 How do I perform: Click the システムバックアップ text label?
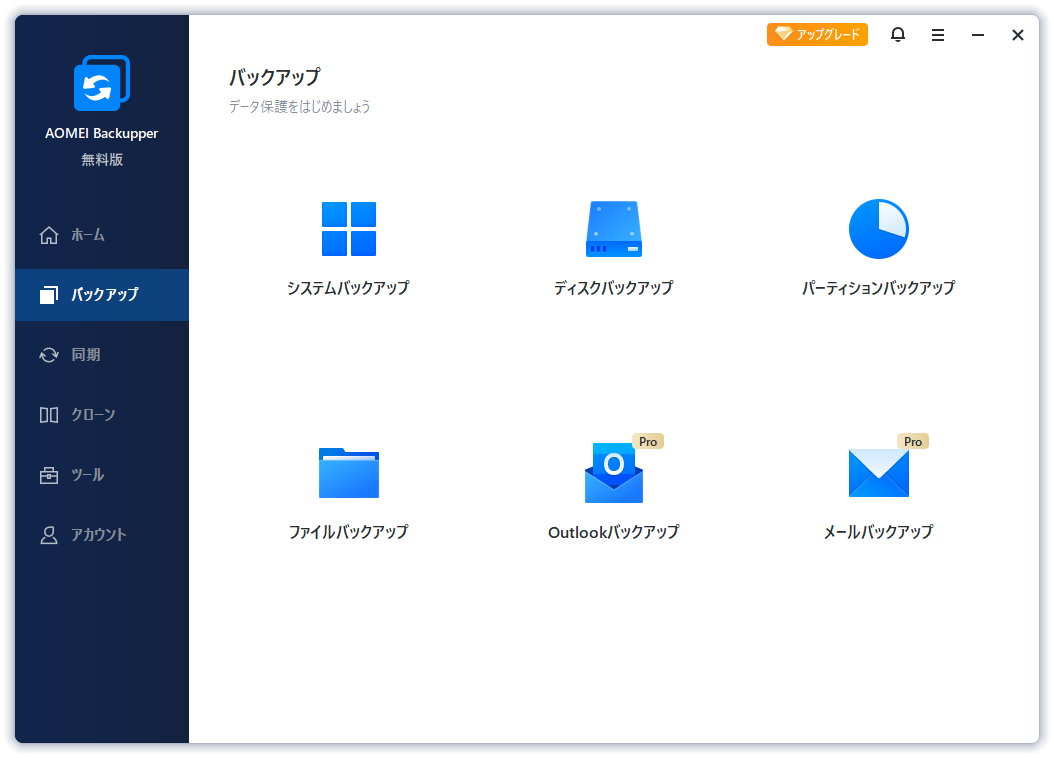pos(348,288)
